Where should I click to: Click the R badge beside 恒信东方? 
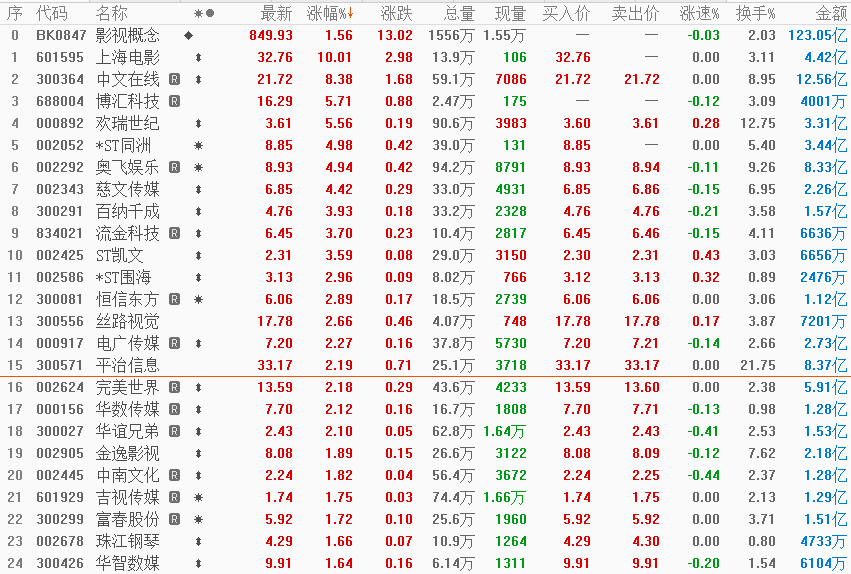[x=174, y=299]
